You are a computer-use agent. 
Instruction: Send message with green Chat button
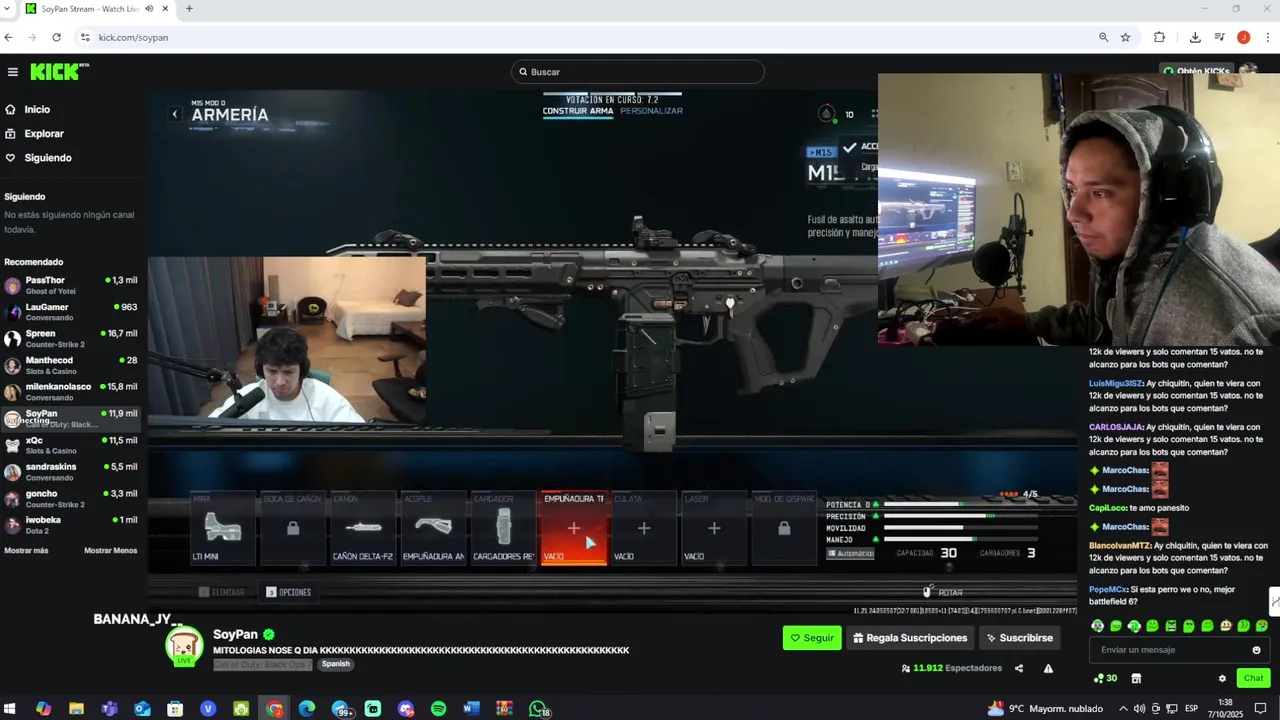[x=1254, y=678]
